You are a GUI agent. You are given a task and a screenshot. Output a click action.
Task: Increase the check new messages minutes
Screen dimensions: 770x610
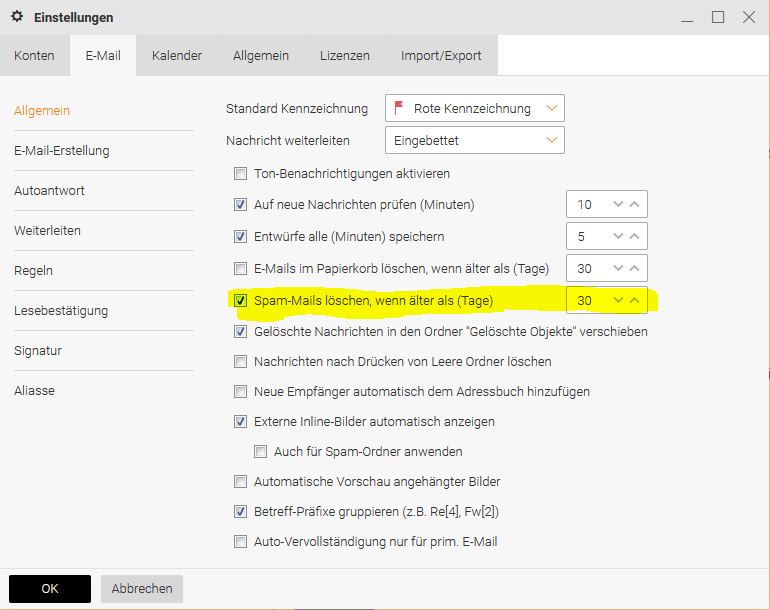634,204
